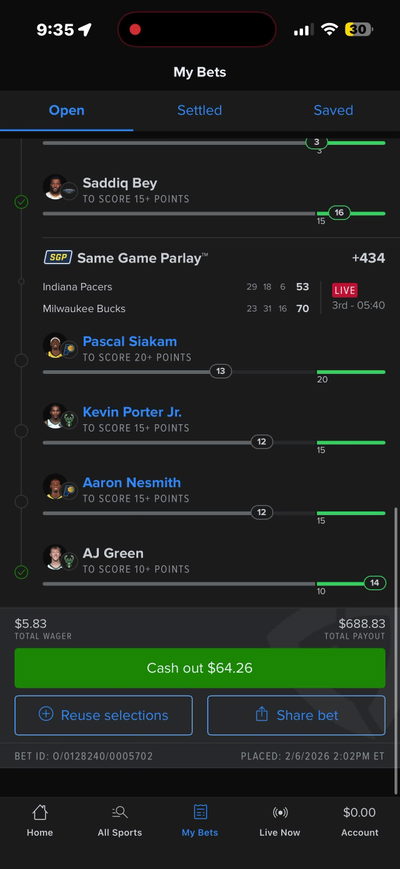Switch to the Saved tab
The height and width of the screenshot is (869, 400).
[x=333, y=110]
